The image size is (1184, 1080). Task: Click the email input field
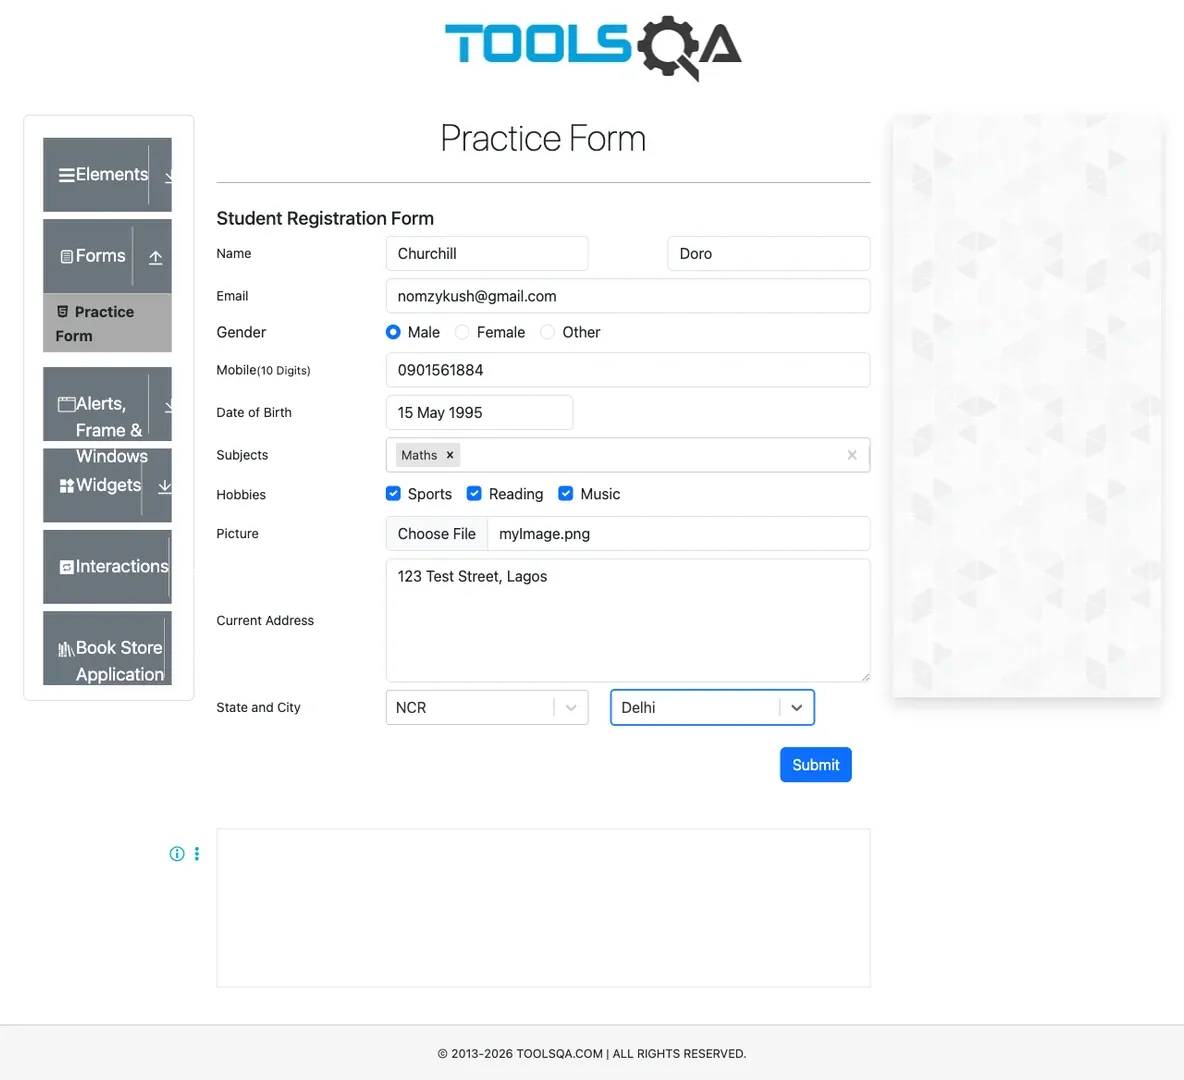(628, 296)
